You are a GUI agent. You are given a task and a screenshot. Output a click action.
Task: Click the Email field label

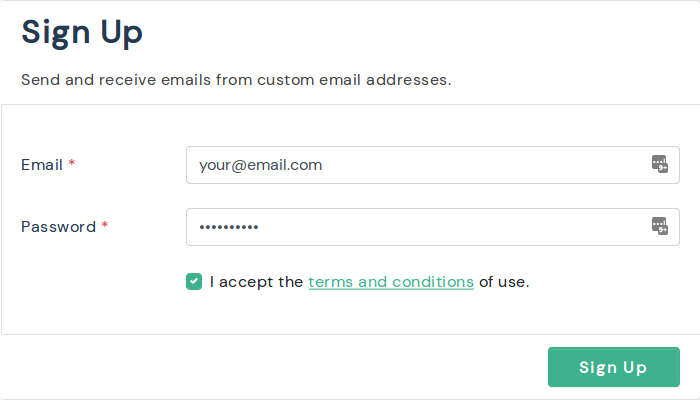(42, 165)
